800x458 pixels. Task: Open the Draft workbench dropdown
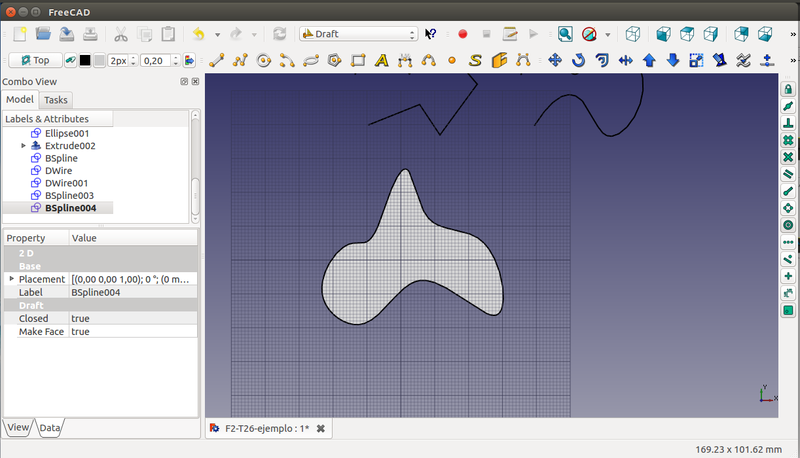click(x=358, y=34)
